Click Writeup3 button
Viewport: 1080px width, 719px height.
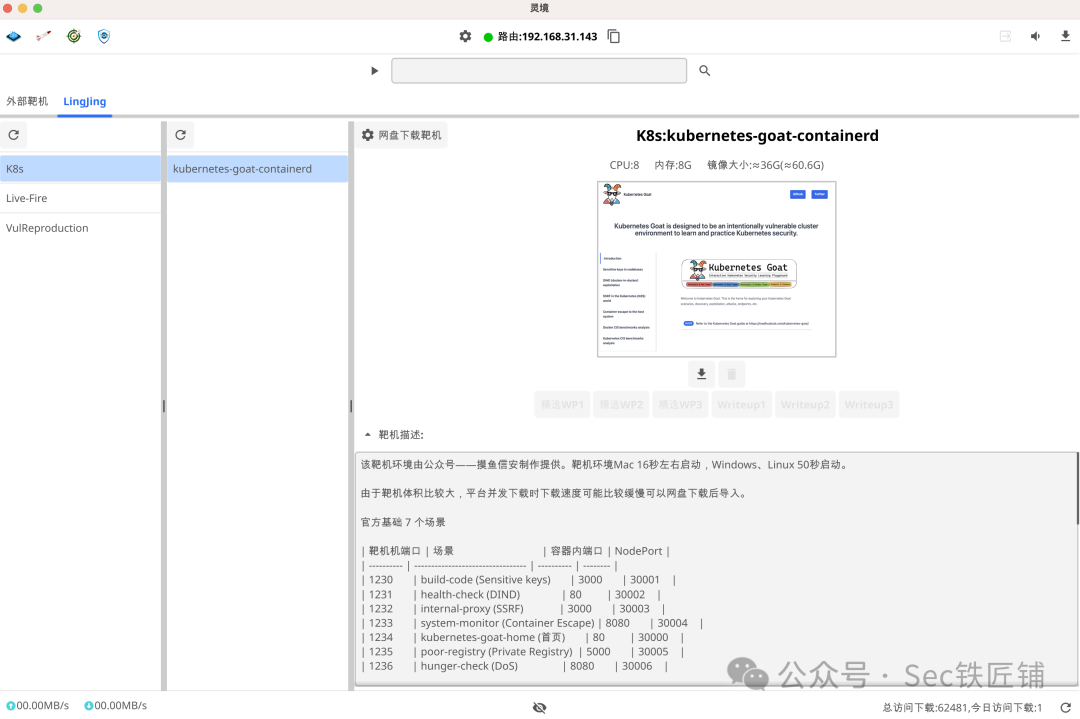click(x=869, y=405)
